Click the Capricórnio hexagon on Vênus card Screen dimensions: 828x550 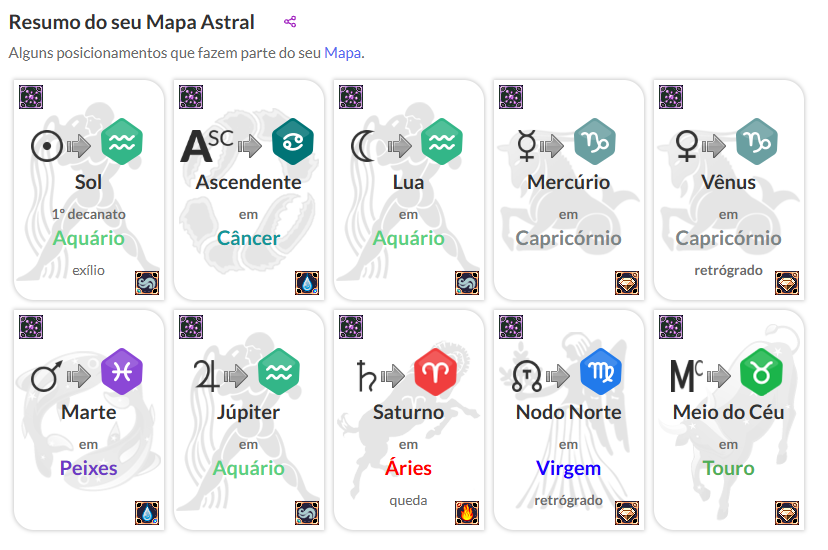point(756,142)
